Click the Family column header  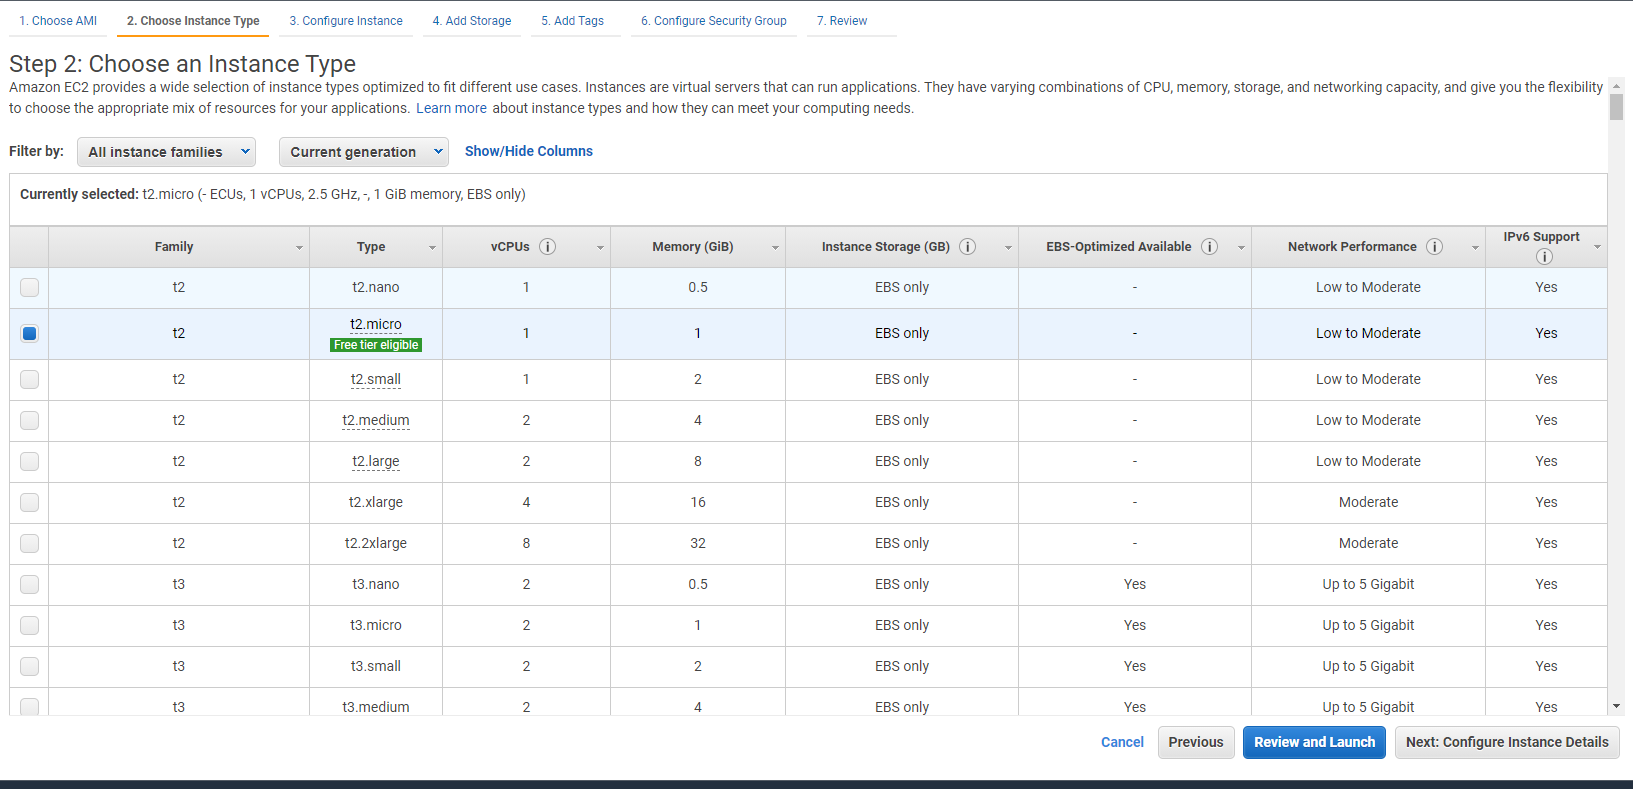179,247
